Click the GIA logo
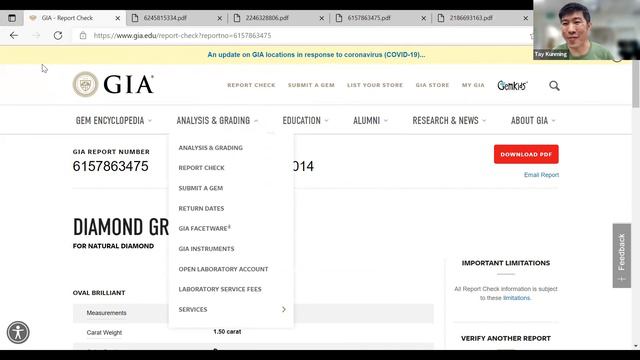The height and width of the screenshot is (360, 640). coord(113,84)
